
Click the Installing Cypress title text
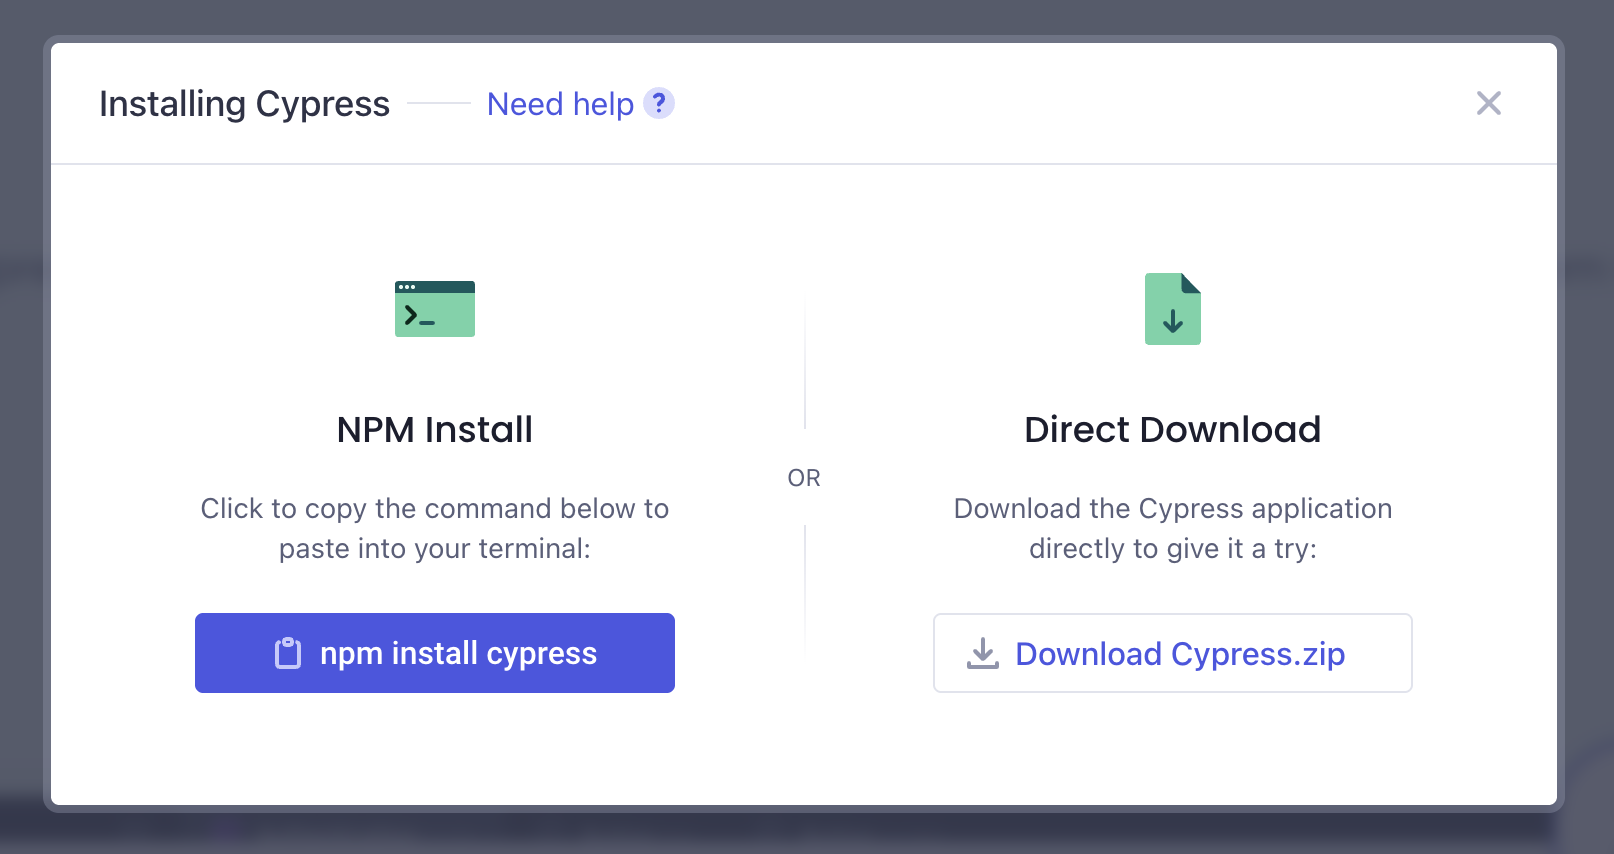pos(244,104)
